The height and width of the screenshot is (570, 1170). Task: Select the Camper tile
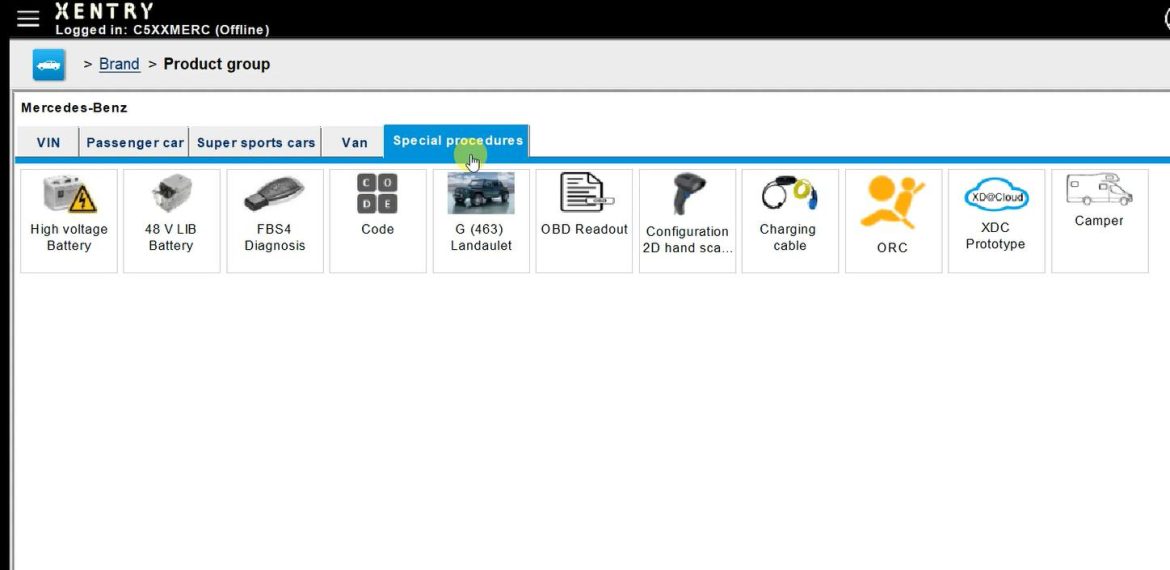coord(1099,220)
